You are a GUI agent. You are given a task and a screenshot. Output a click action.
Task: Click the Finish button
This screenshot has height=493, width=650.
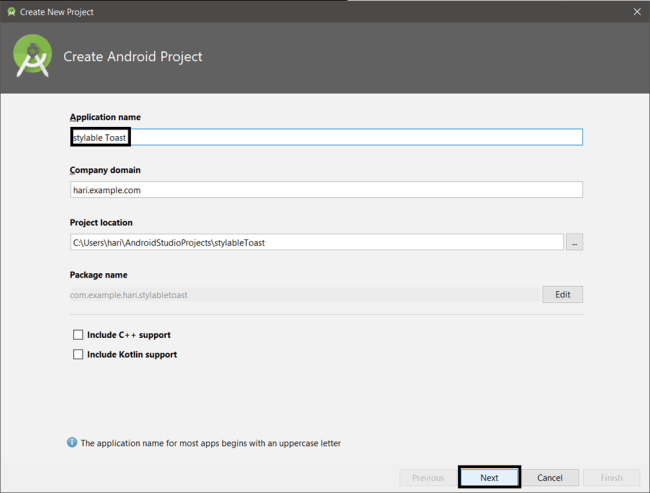611,478
